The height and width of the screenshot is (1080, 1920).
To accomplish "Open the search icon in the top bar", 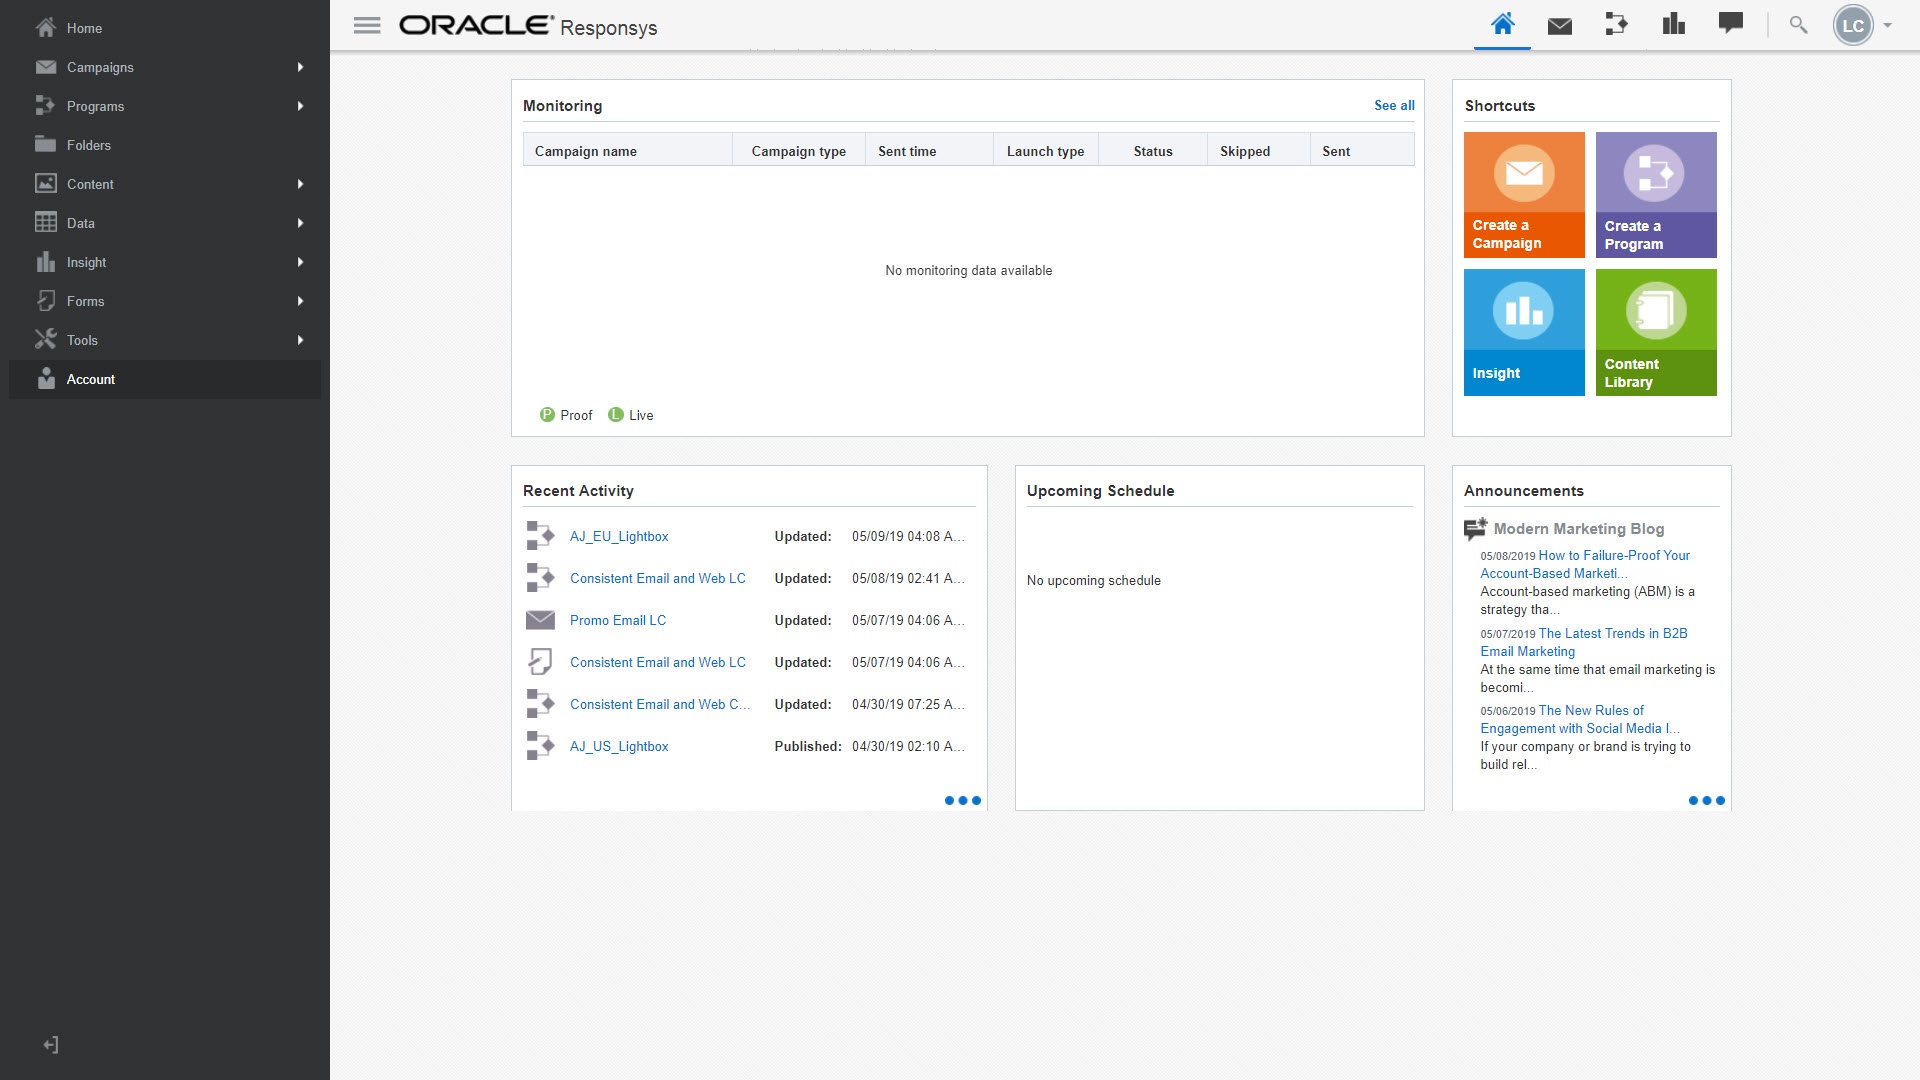I will 1797,24.
